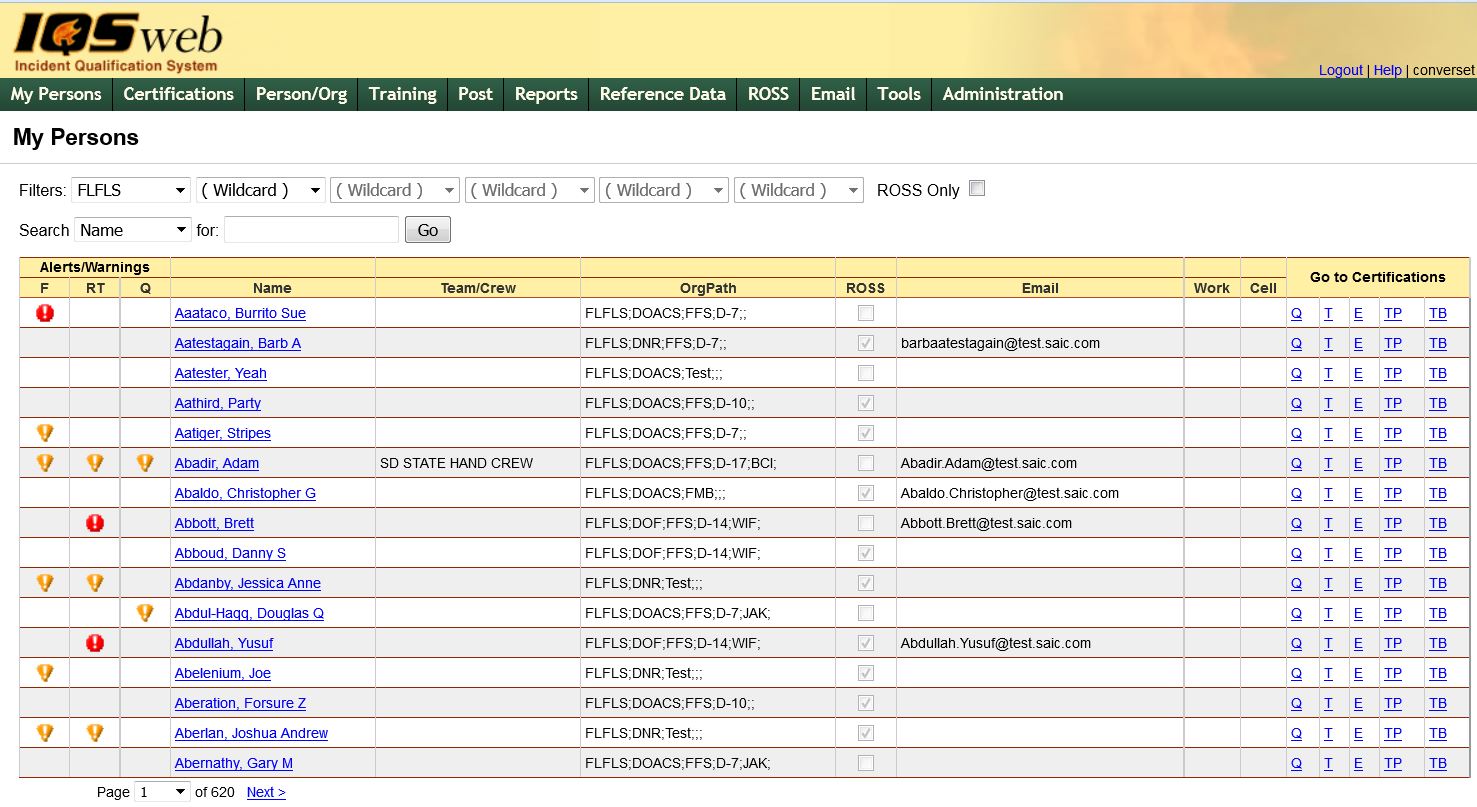
Task: Click the RT warning icon for Abdanby, Jessica Anne
Action: (95, 583)
